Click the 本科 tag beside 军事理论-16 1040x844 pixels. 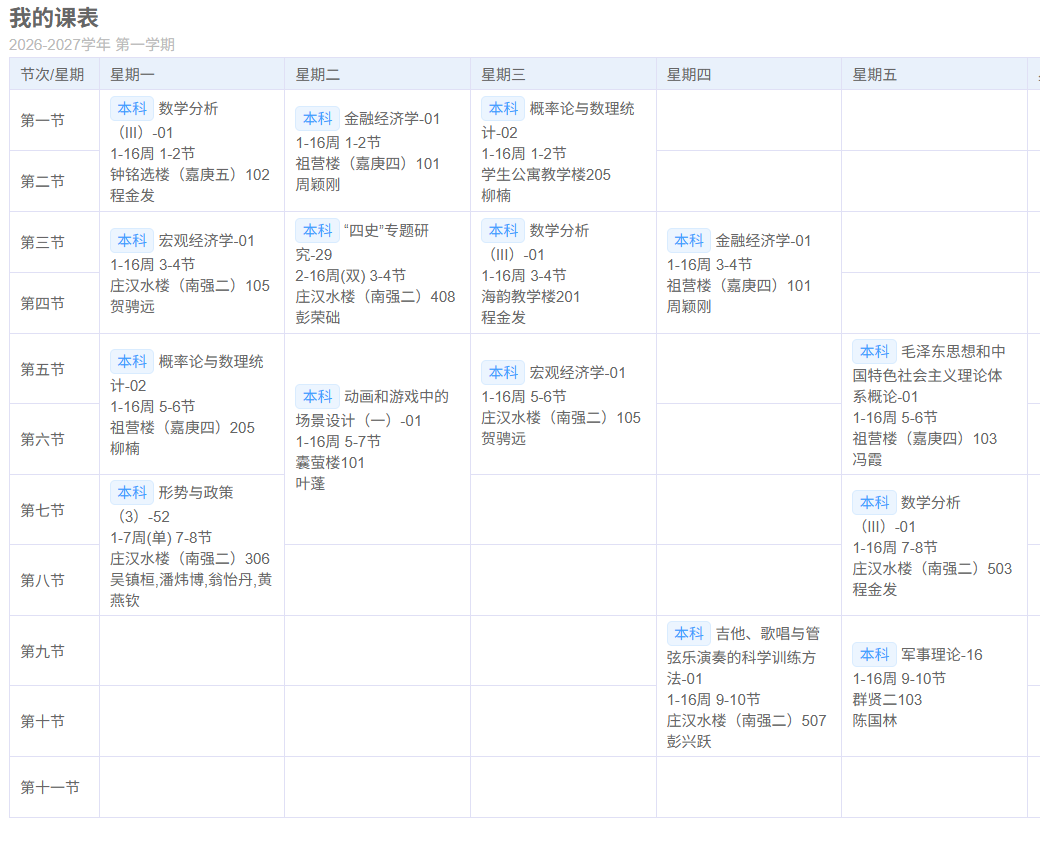pos(874,655)
